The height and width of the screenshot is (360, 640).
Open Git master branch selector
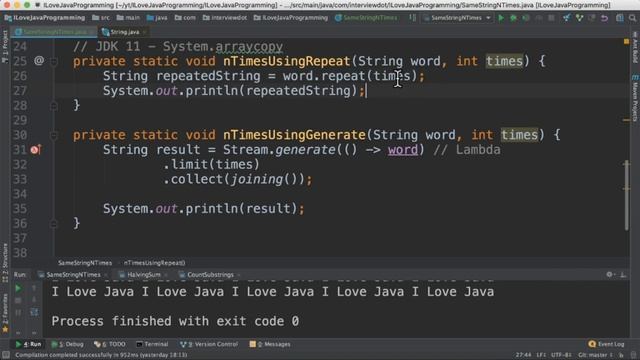coord(595,355)
